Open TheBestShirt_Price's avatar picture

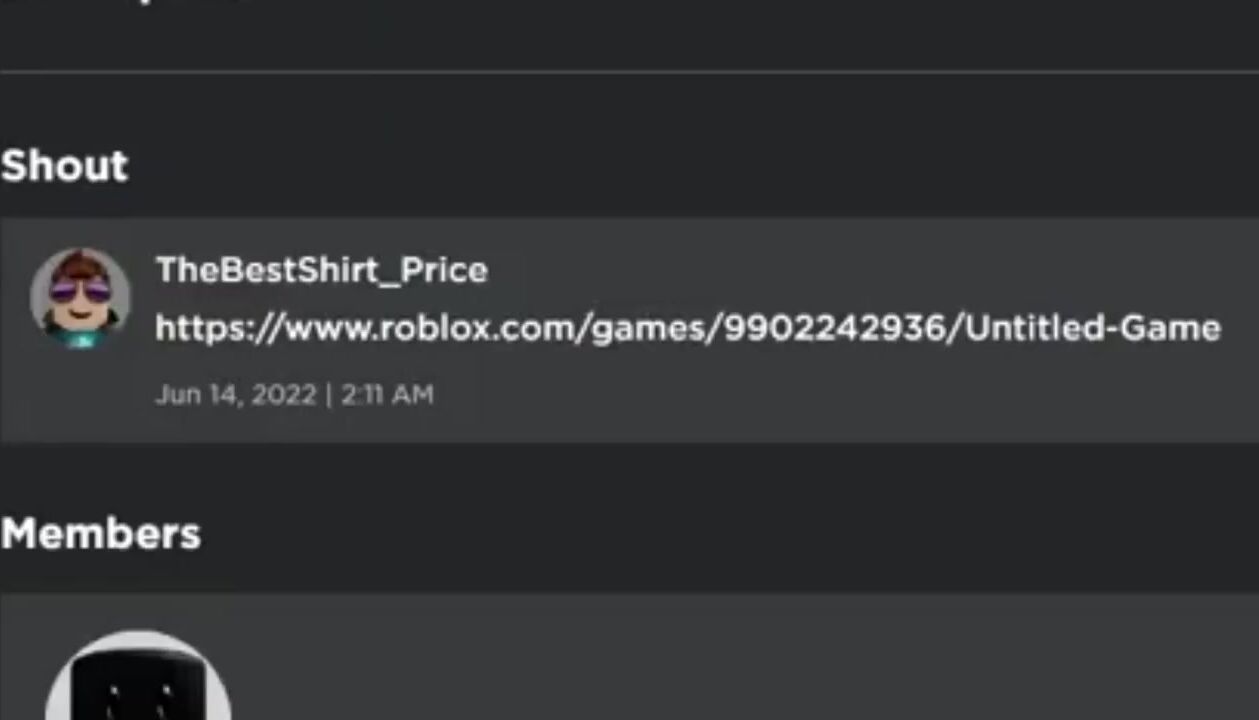point(80,297)
